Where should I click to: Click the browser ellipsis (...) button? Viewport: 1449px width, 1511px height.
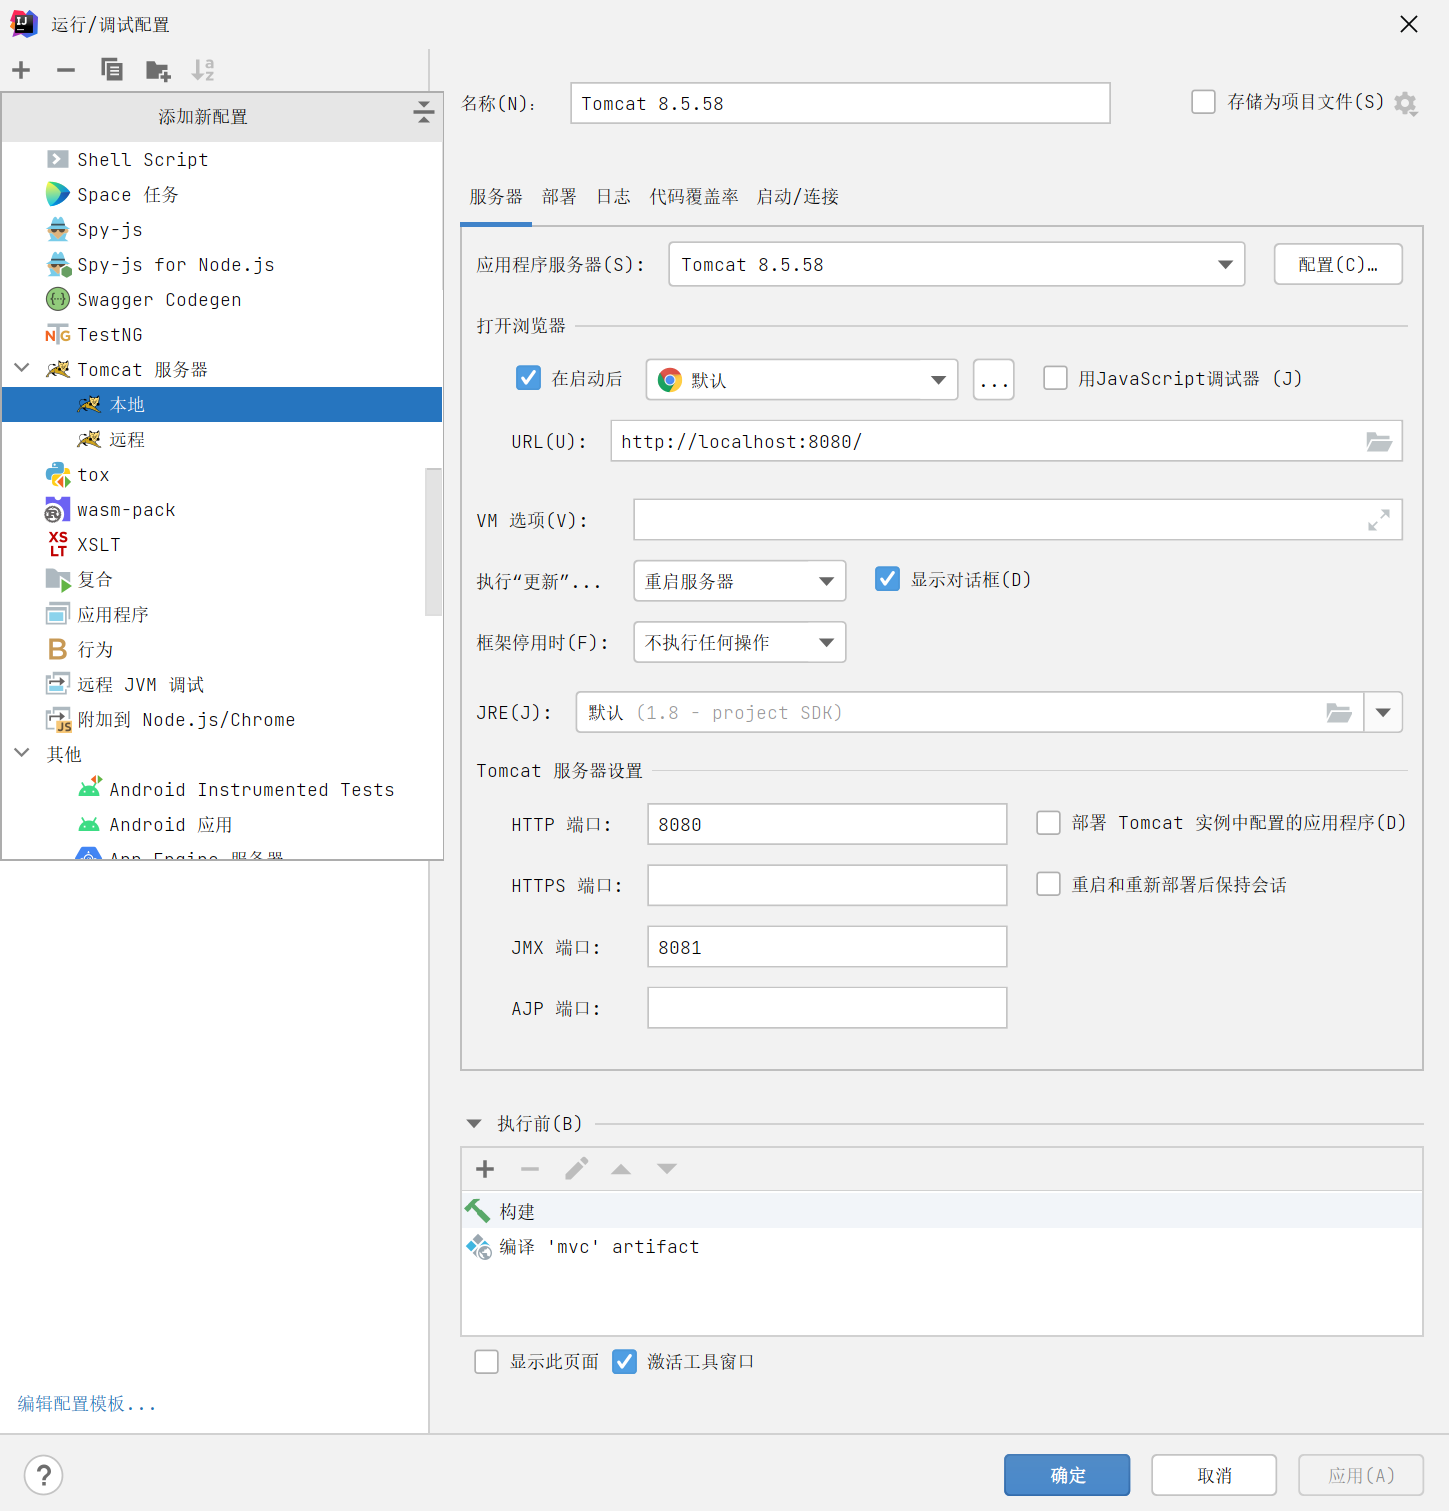tap(994, 380)
